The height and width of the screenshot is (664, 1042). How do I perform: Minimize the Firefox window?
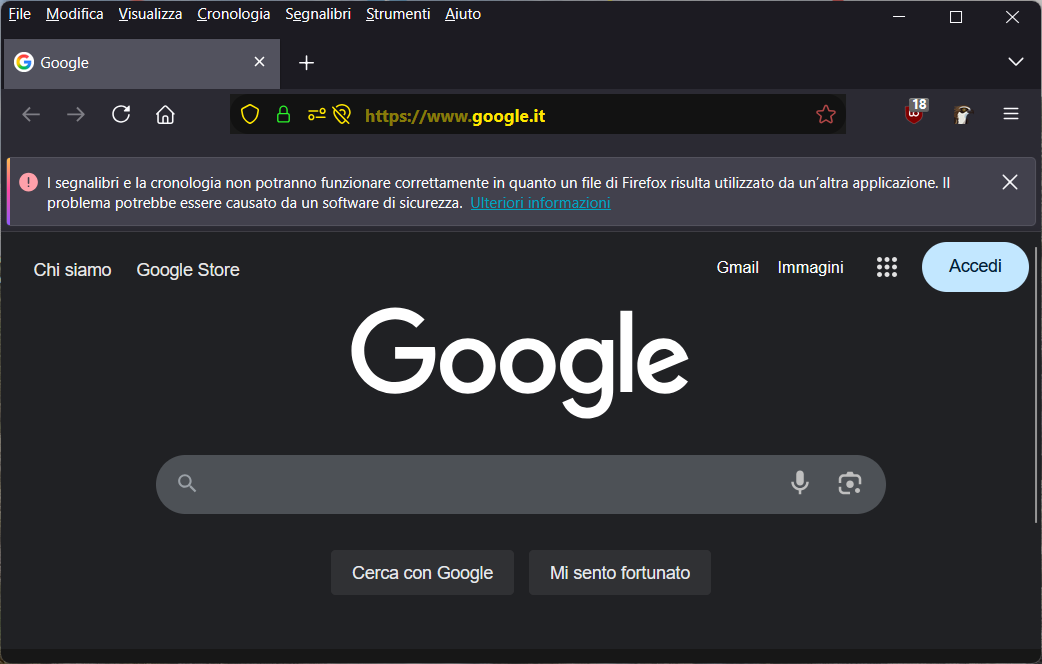point(899,17)
